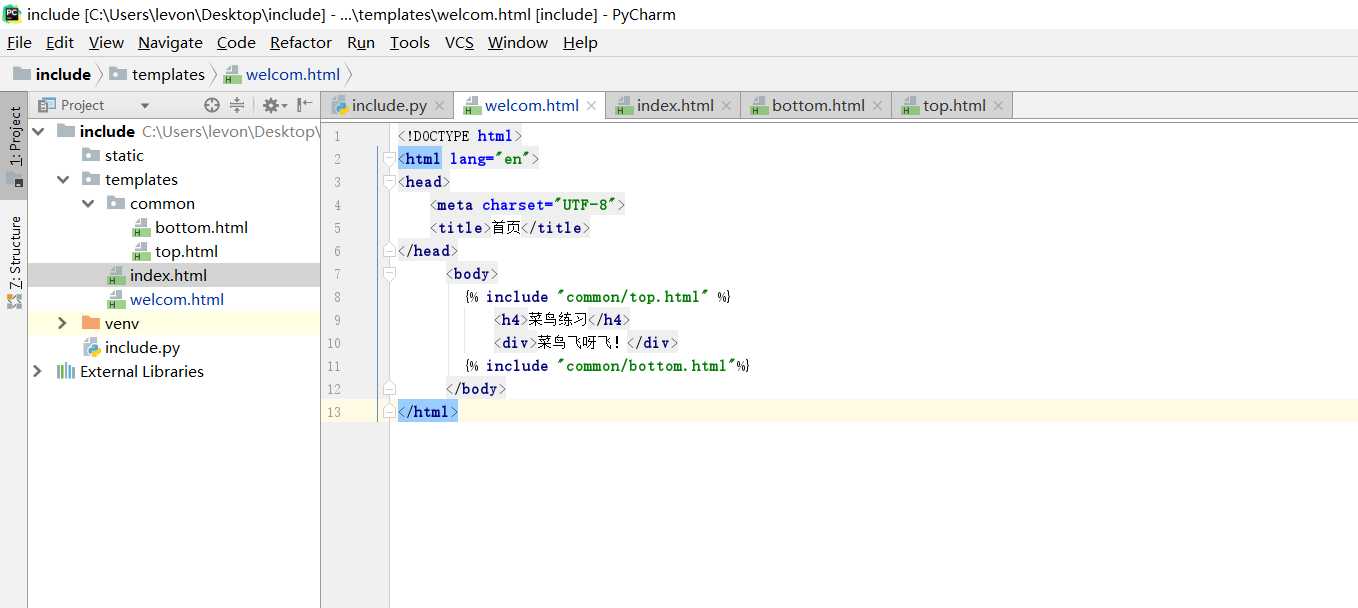Viewport: 1358px width, 608px height.
Task: Select the static folder
Action: pyautogui.click(x=124, y=155)
